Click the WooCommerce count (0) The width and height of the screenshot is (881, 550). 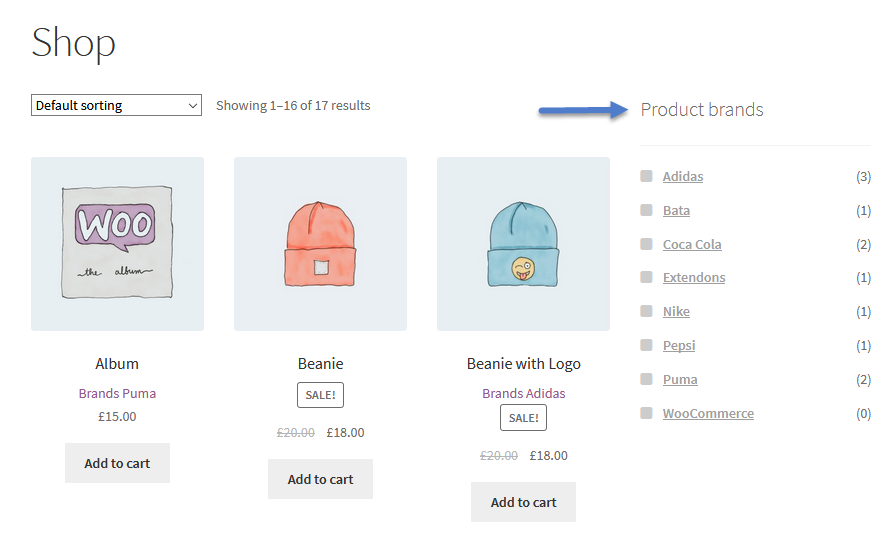point(863,413)
